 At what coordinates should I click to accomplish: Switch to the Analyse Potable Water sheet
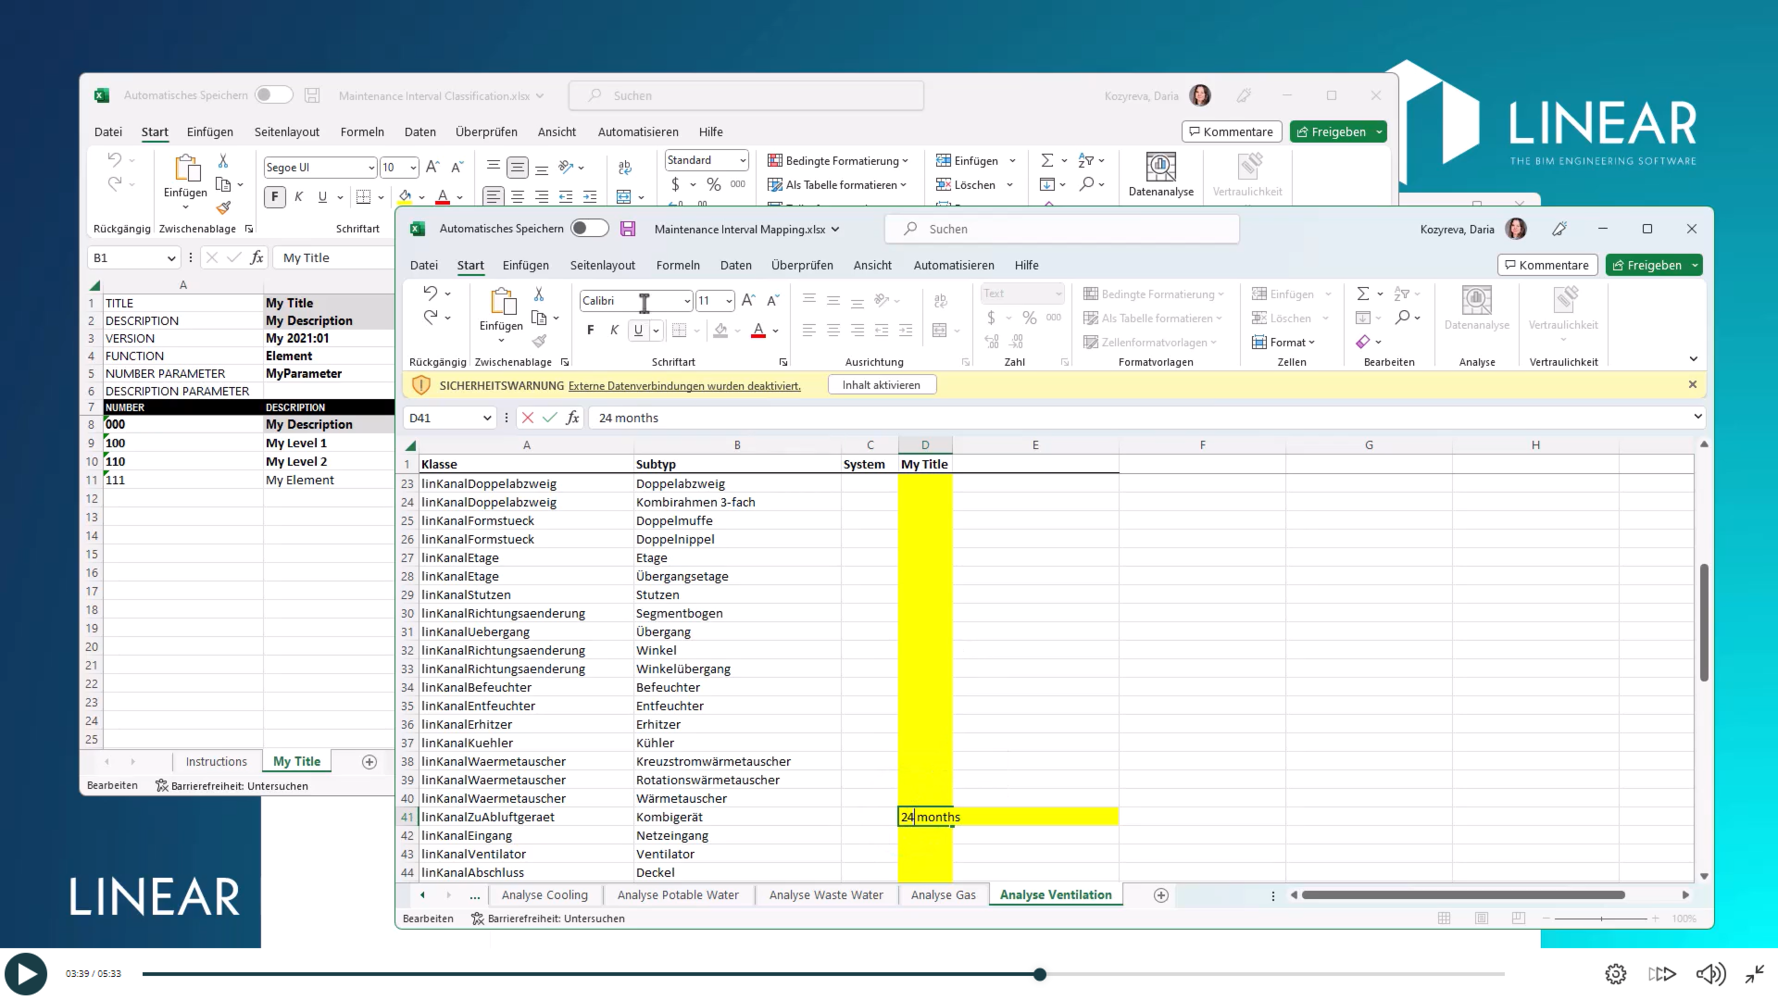[678, 895]
